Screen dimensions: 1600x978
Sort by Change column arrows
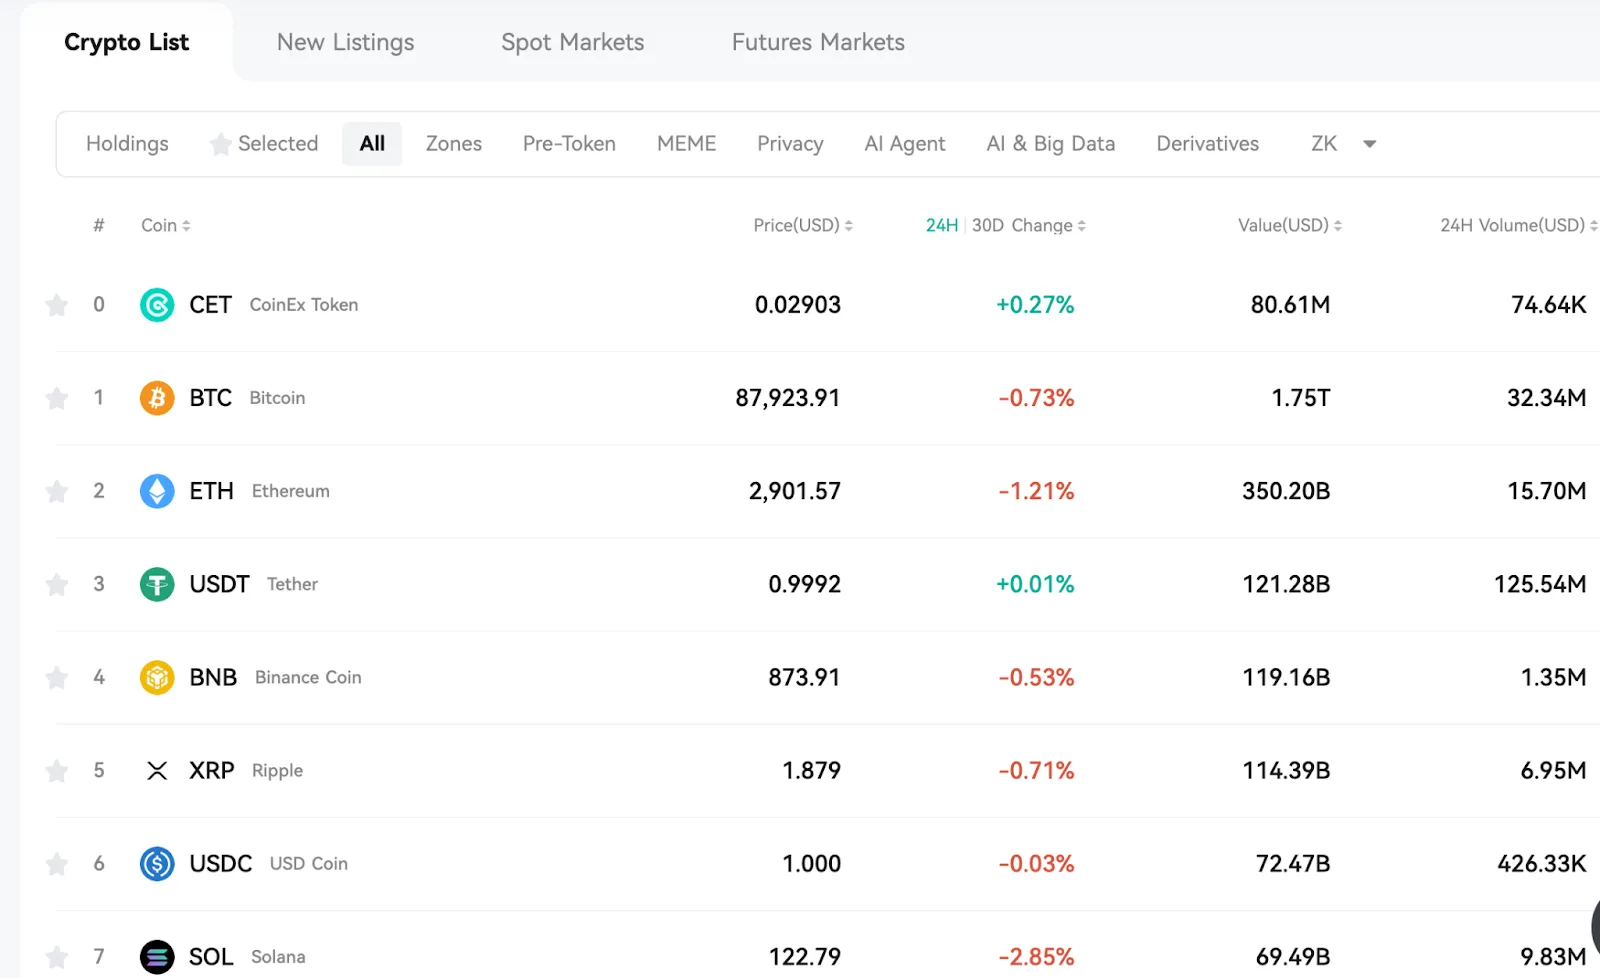click(1082, 226)
